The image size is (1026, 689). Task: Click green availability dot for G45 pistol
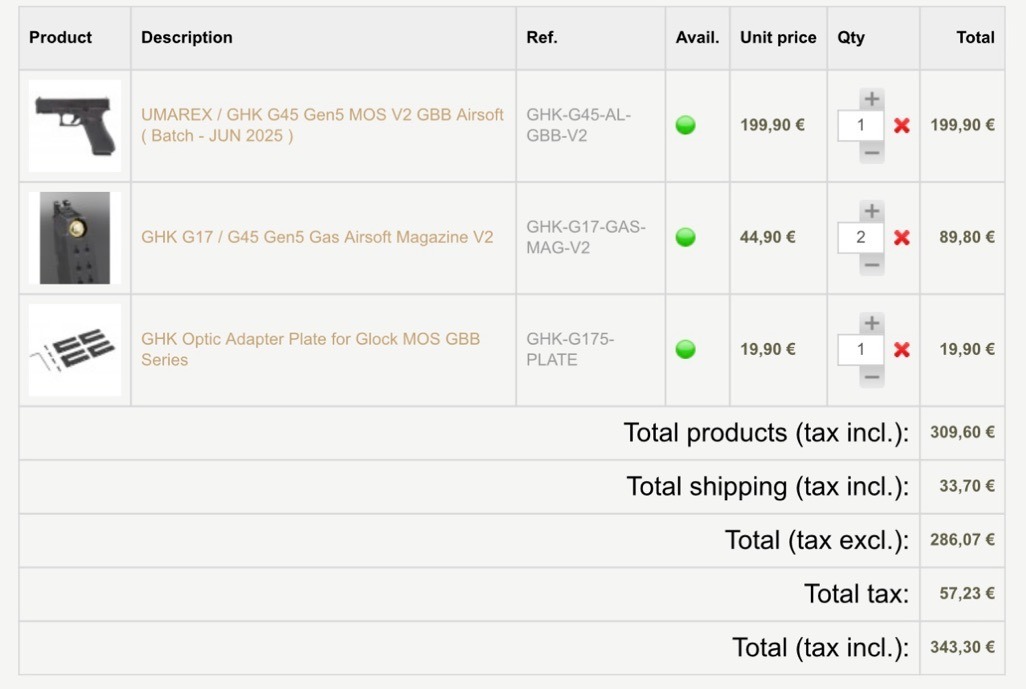(x=685, y=126)
